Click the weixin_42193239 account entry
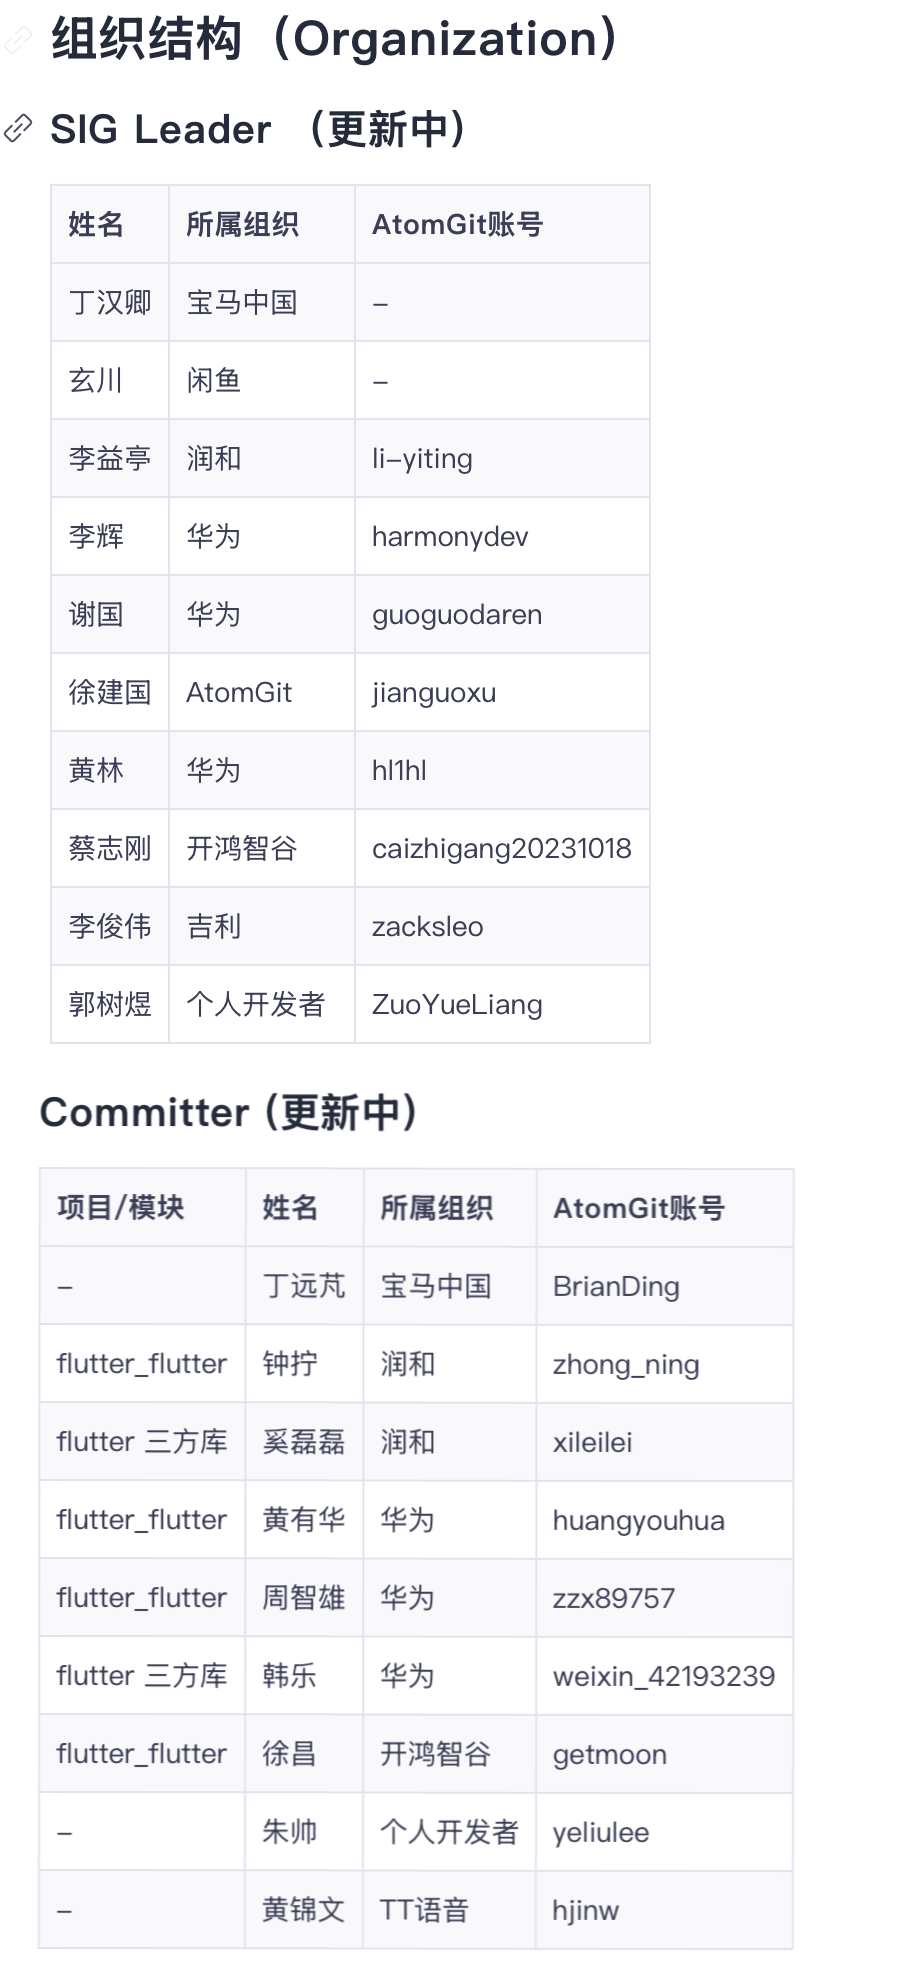 pyautogui.click(x=663, y=1677)
